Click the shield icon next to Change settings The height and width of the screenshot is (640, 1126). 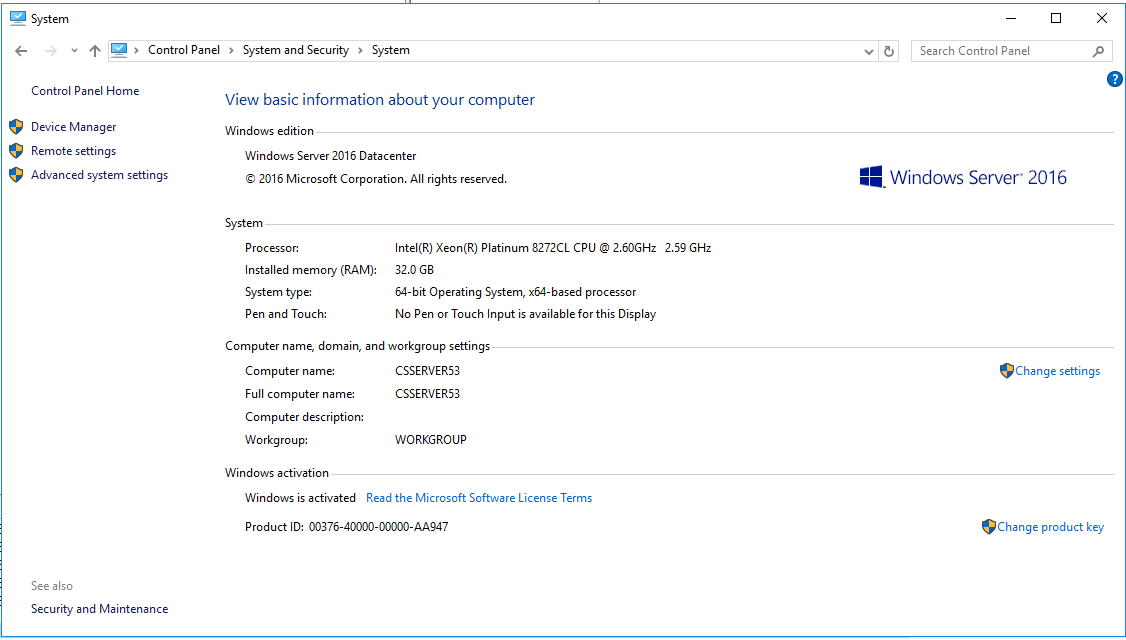pyautogui.click(x=1007, y=370)
